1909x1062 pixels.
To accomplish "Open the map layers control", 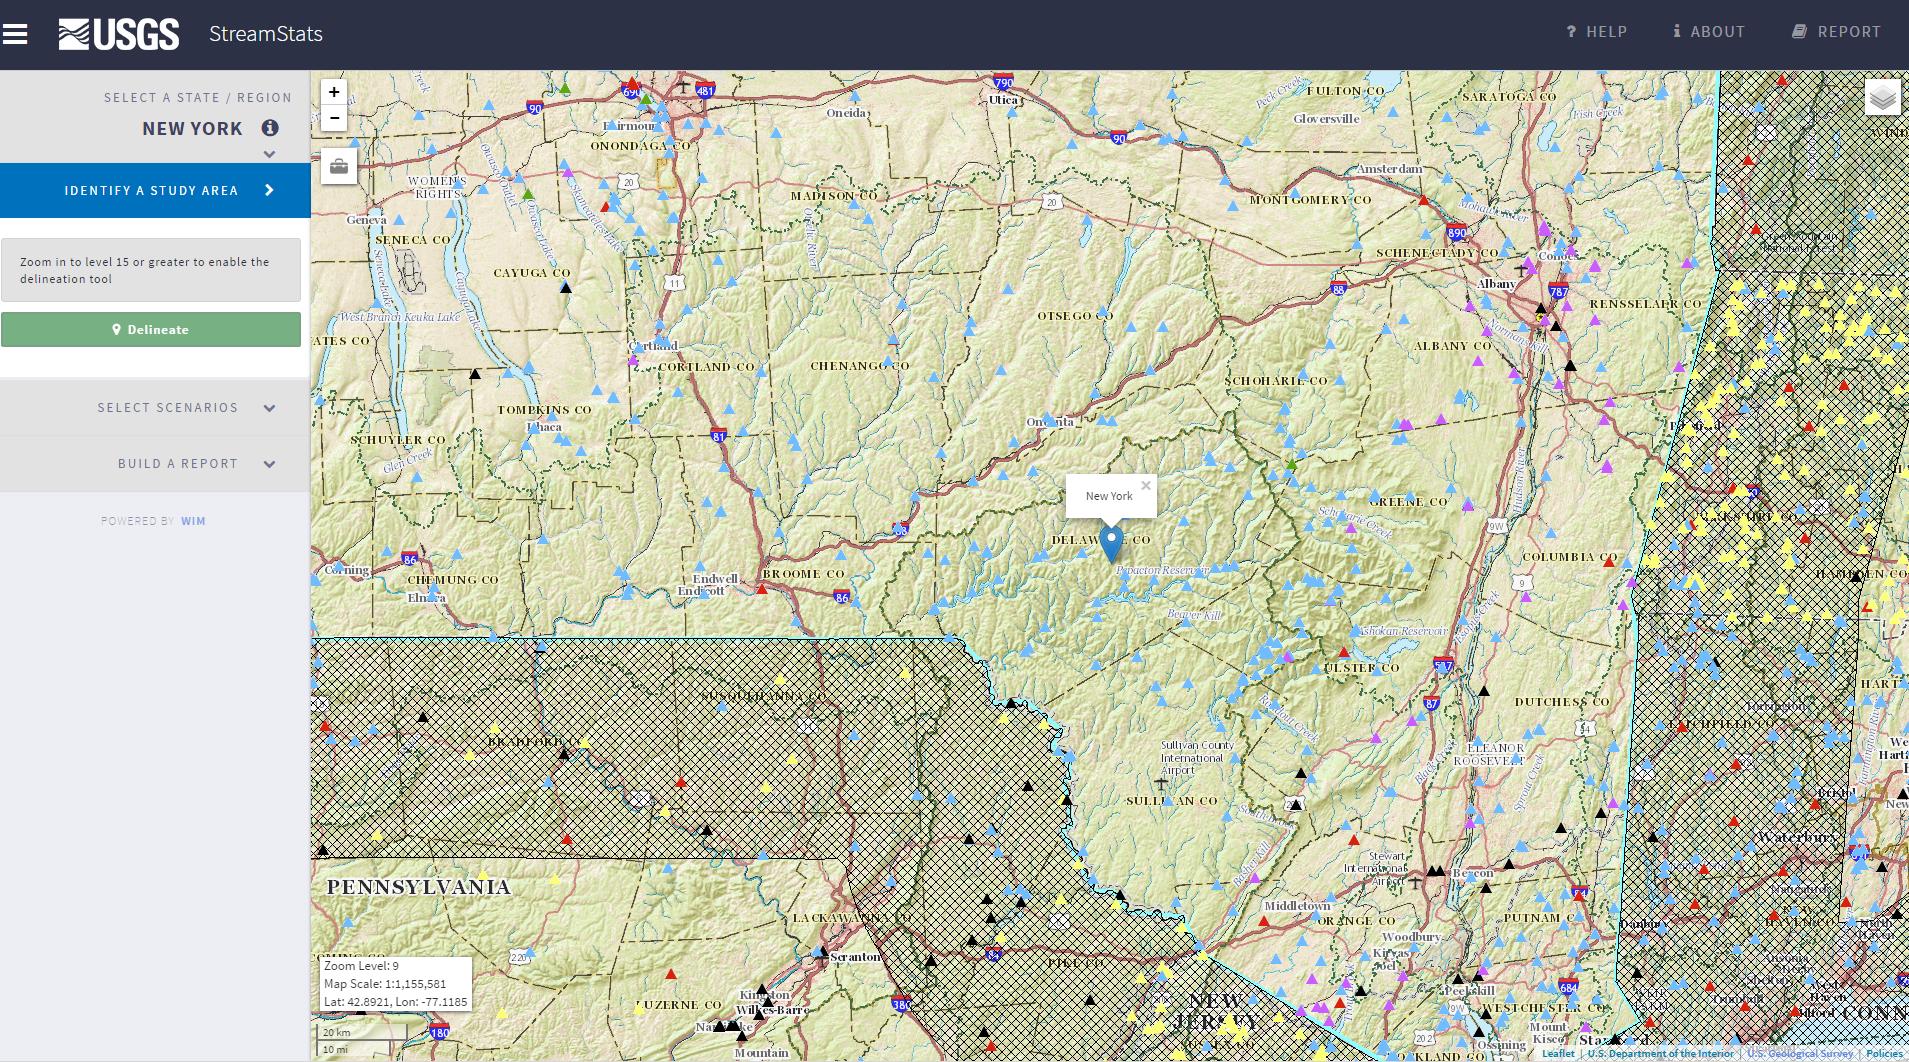I will pyautogui.click(x=1882, y=97).
